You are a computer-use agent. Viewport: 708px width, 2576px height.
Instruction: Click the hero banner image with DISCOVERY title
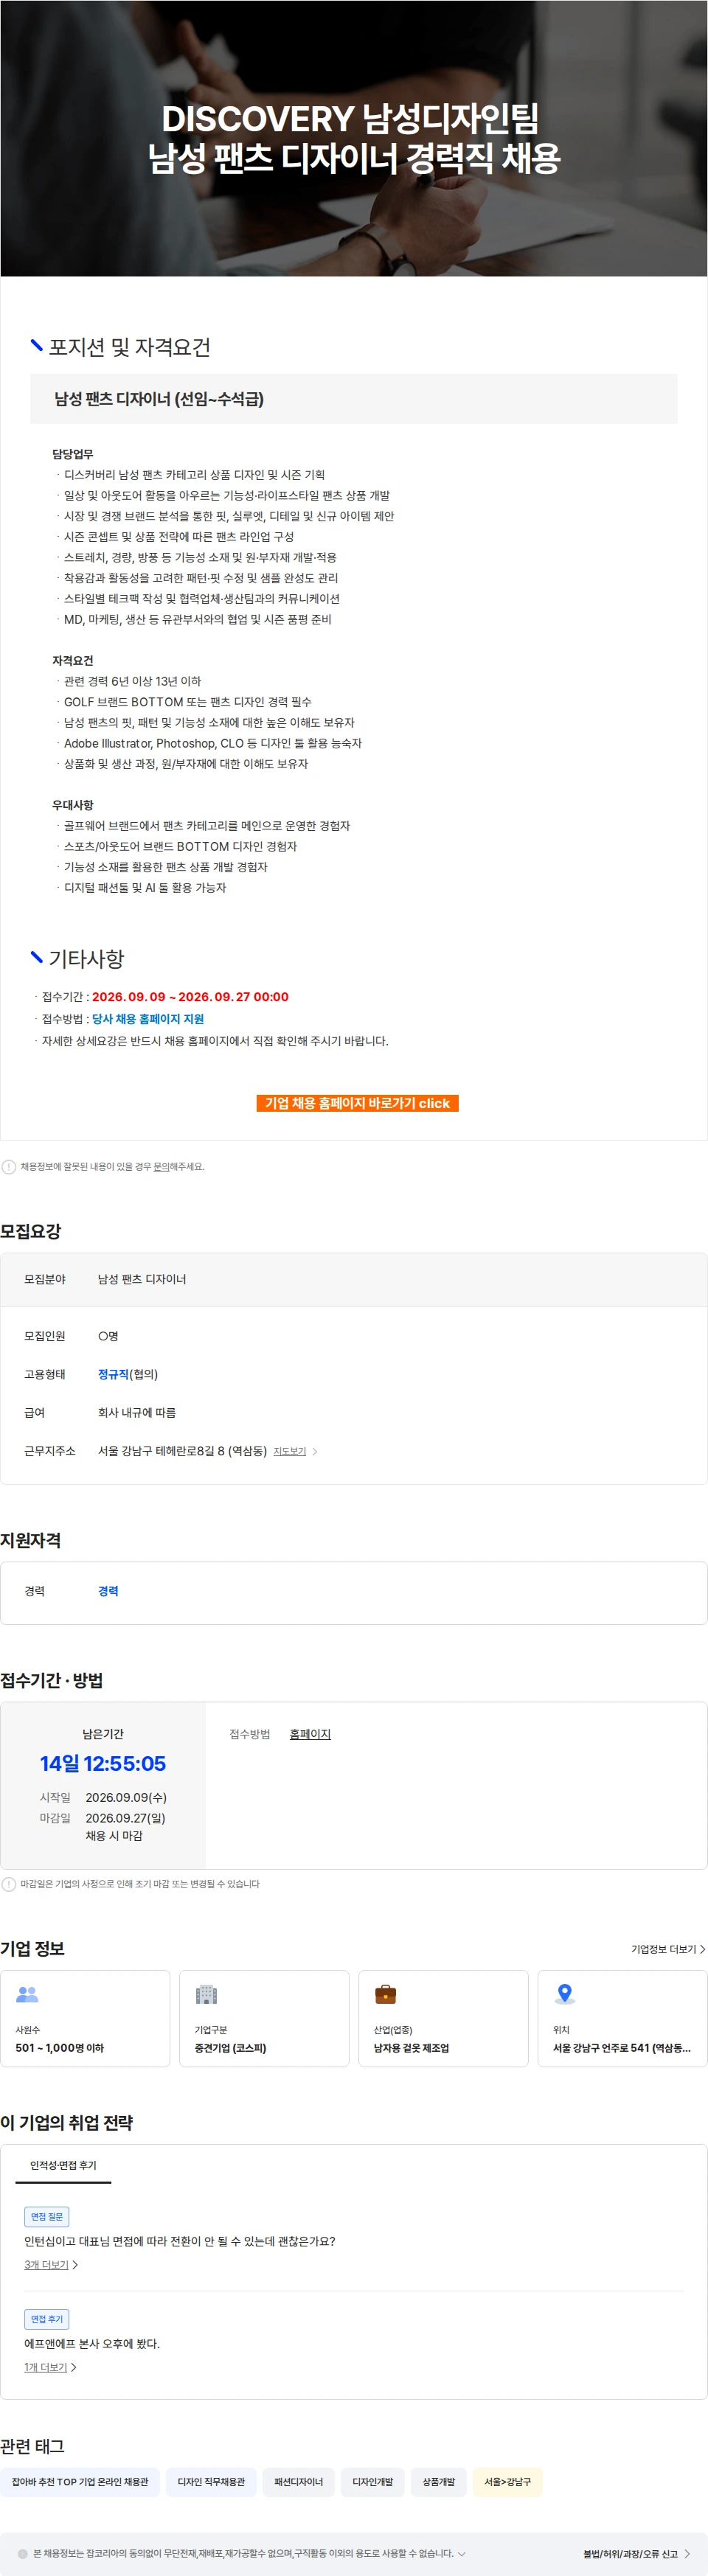click(x=354, y=138)
